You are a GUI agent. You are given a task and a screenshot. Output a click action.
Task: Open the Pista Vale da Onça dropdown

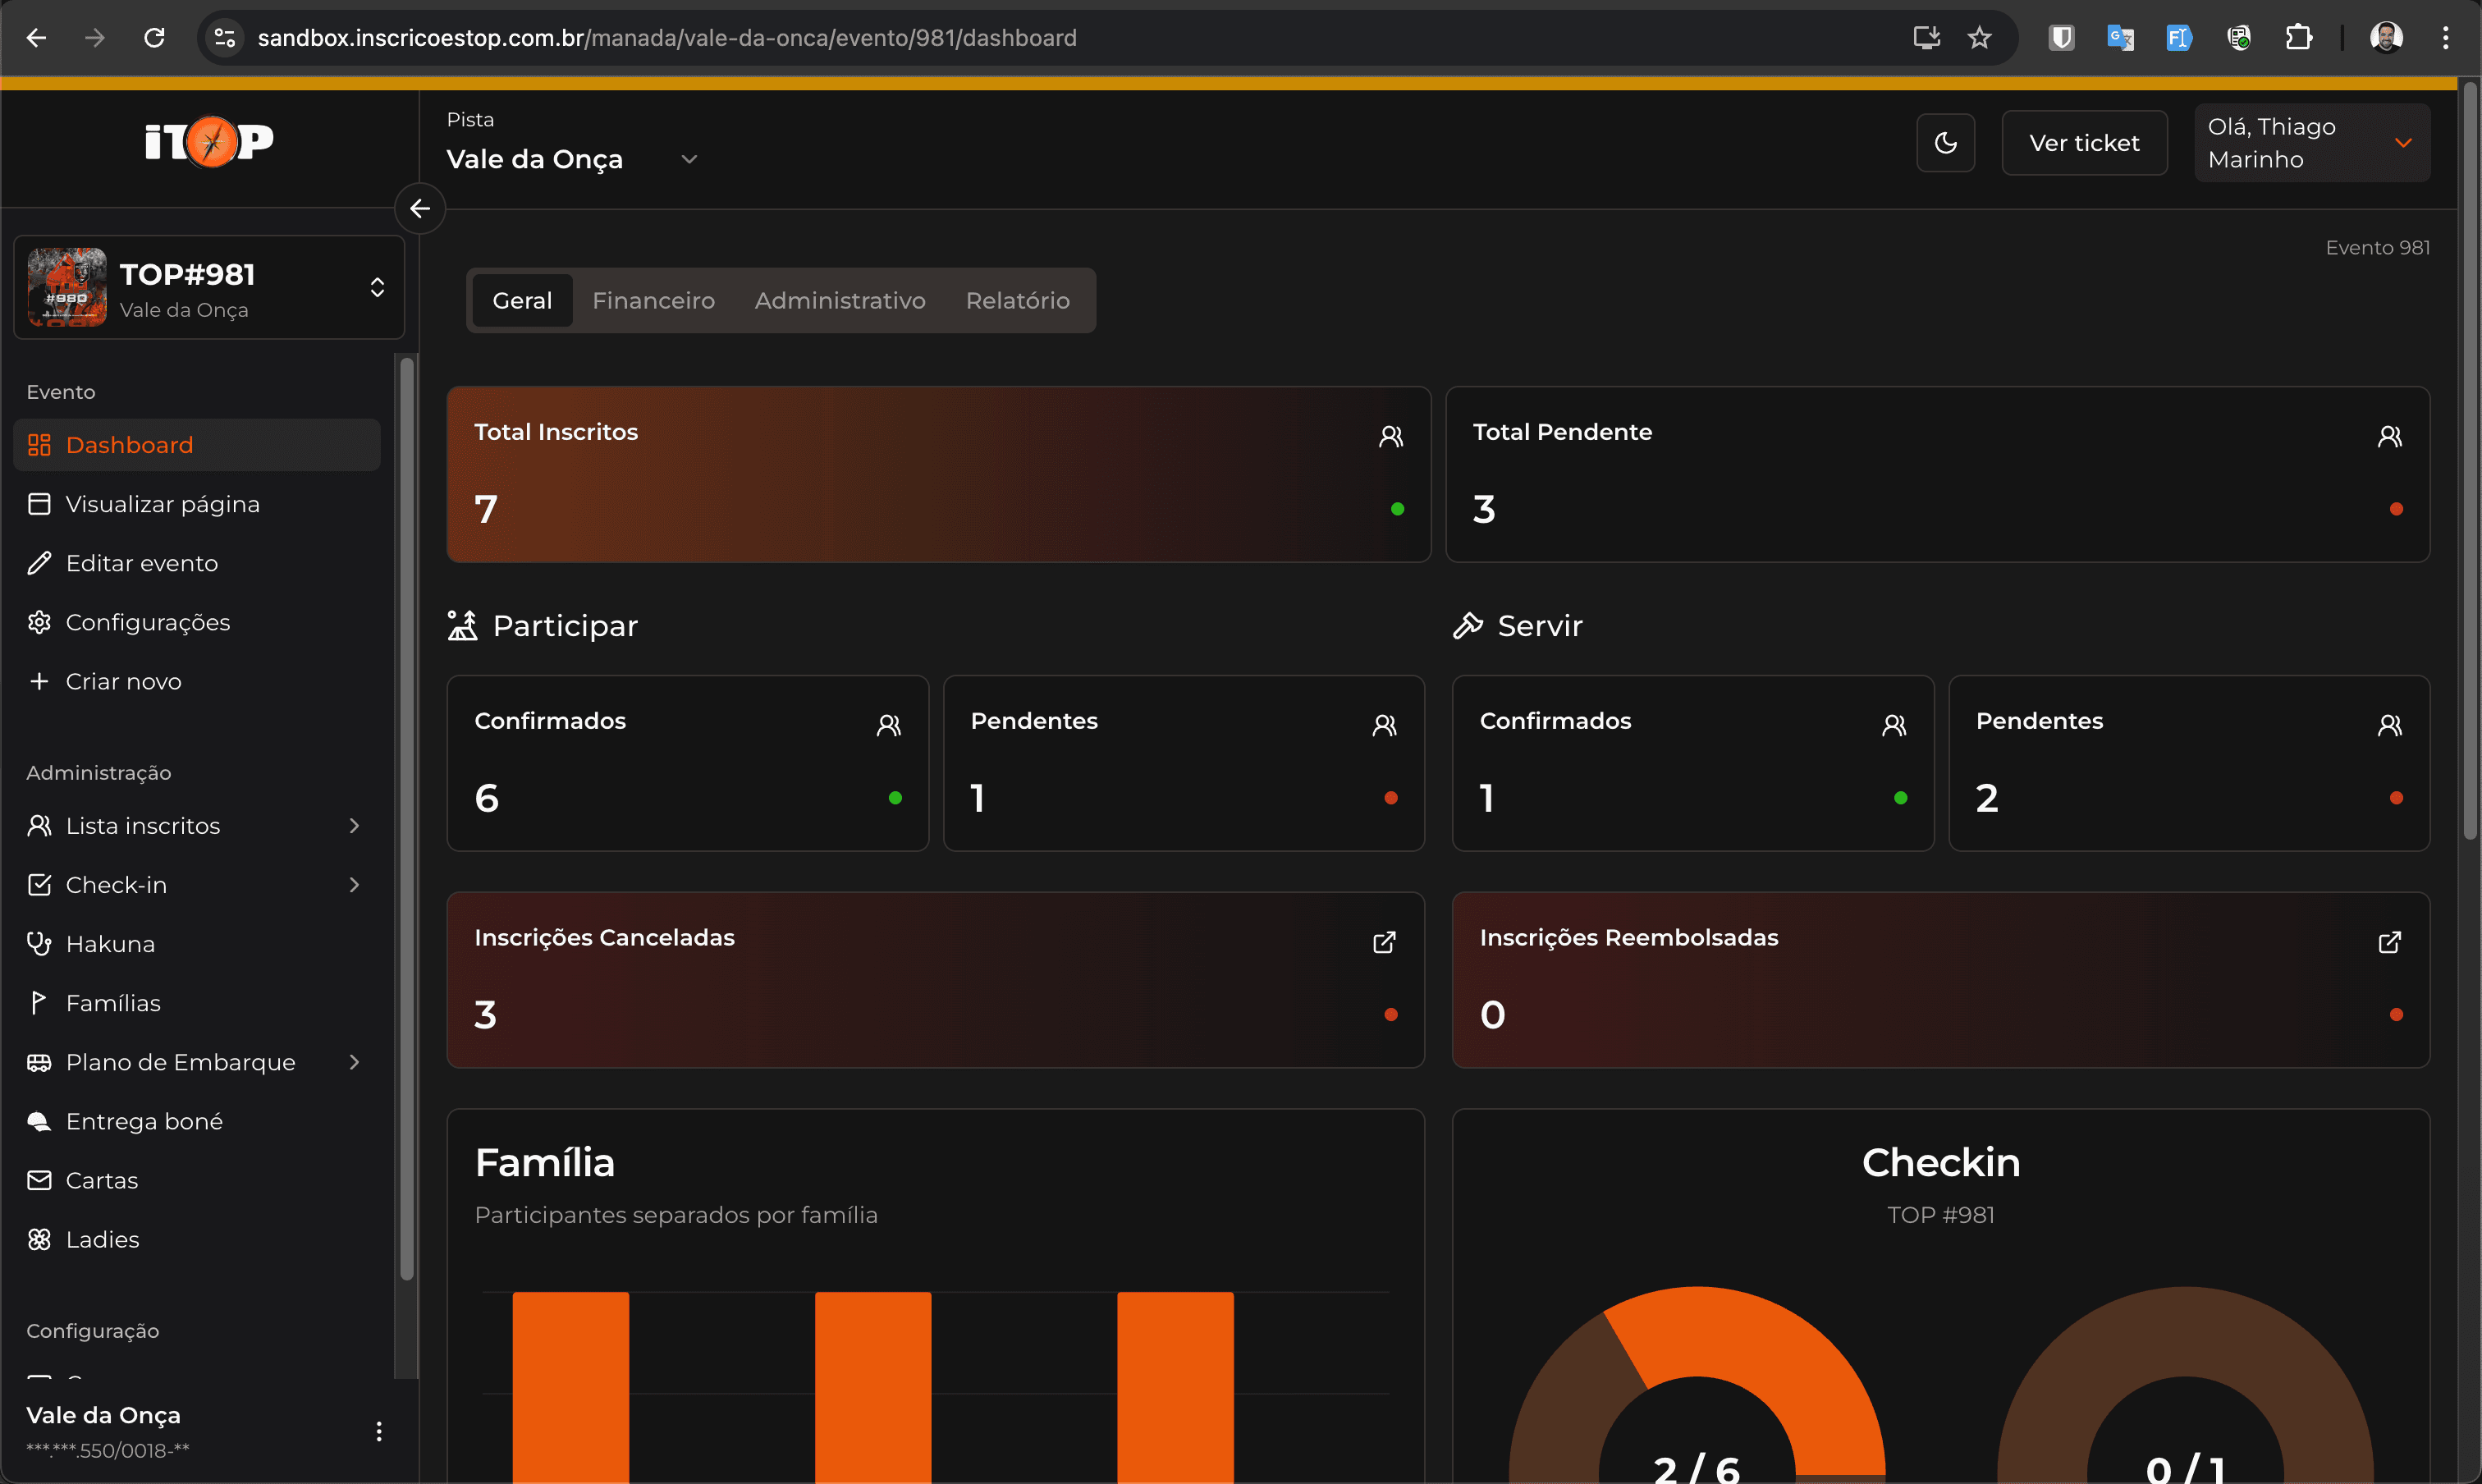coord(572,159)
